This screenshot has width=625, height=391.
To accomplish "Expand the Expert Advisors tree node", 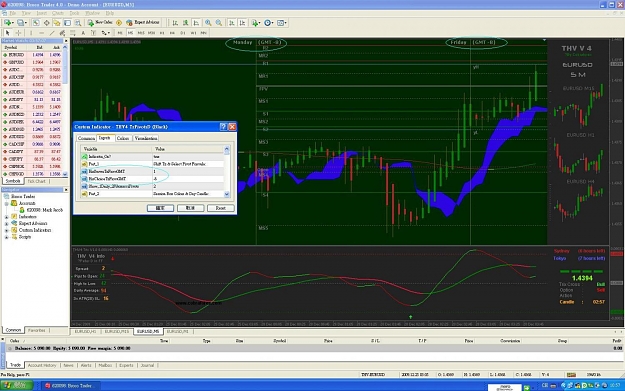I will (x=6, y=224).
